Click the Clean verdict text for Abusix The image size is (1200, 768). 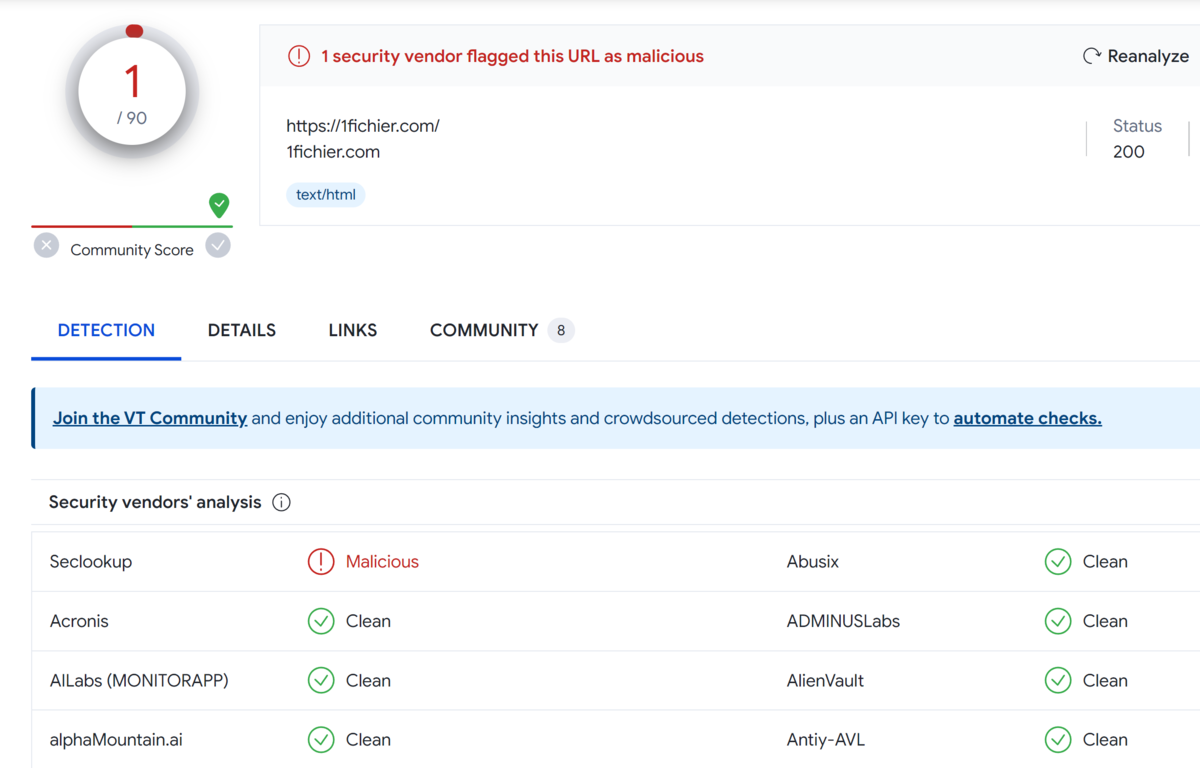[x=1105, y=562]
